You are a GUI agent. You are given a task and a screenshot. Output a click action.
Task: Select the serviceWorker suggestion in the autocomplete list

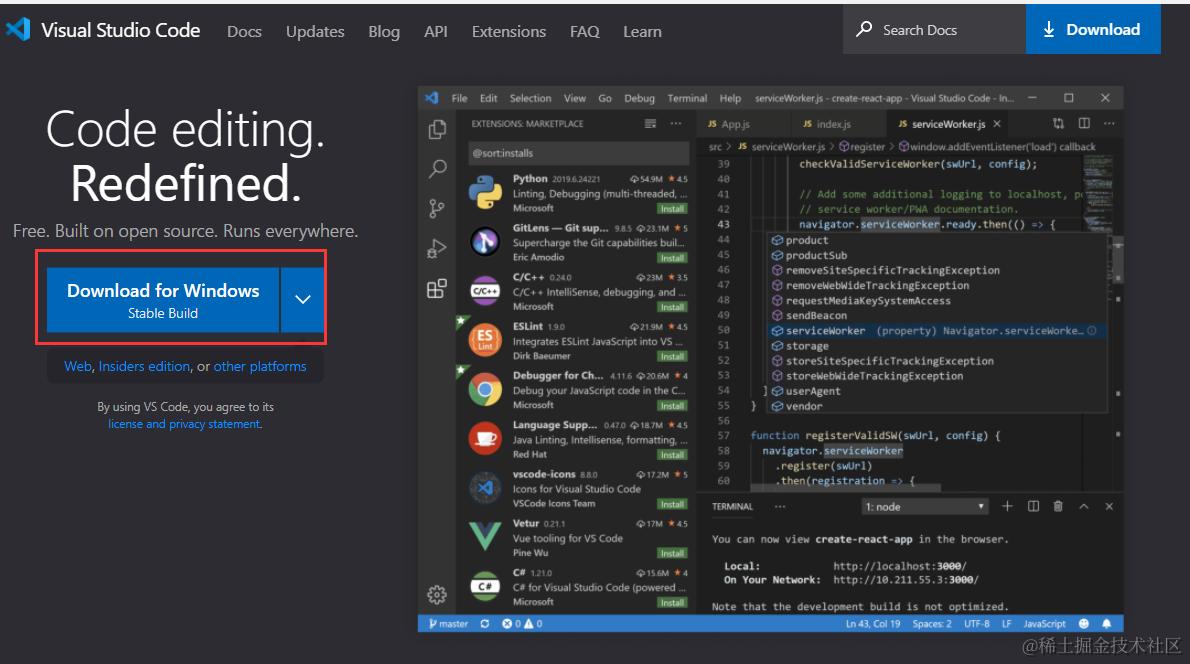pos(935,331)
